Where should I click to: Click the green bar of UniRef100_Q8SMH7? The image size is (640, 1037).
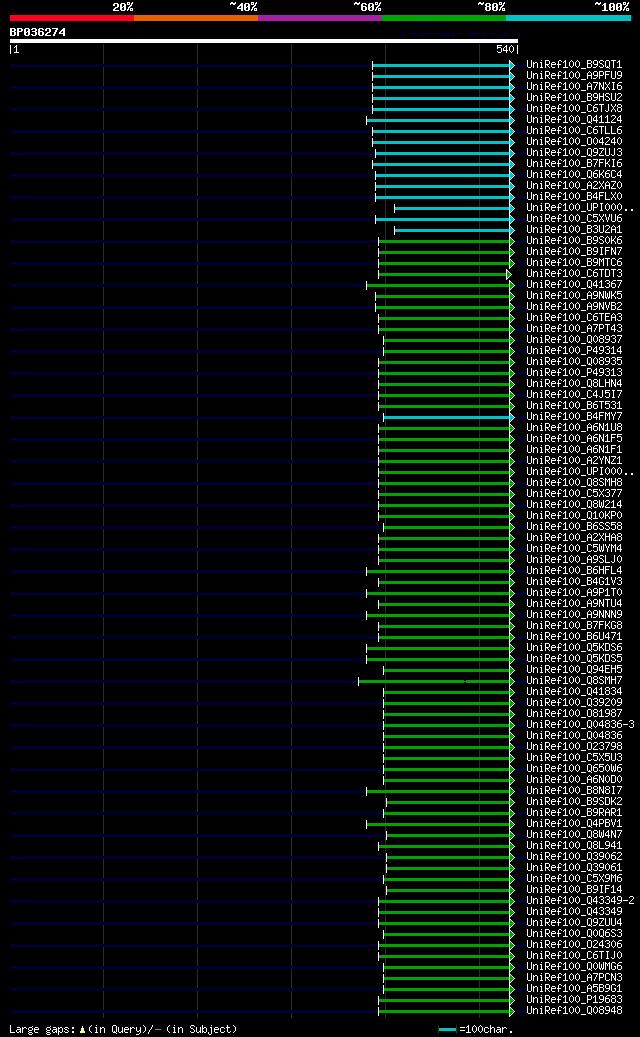[434, 681]
